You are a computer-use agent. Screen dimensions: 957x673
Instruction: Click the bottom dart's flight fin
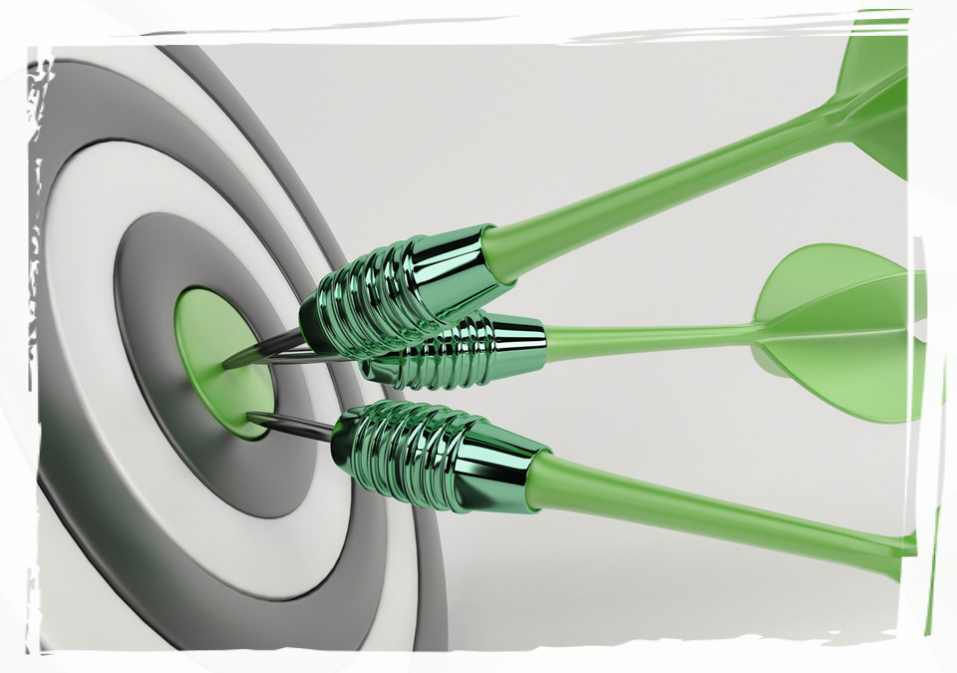coord(935,580)
